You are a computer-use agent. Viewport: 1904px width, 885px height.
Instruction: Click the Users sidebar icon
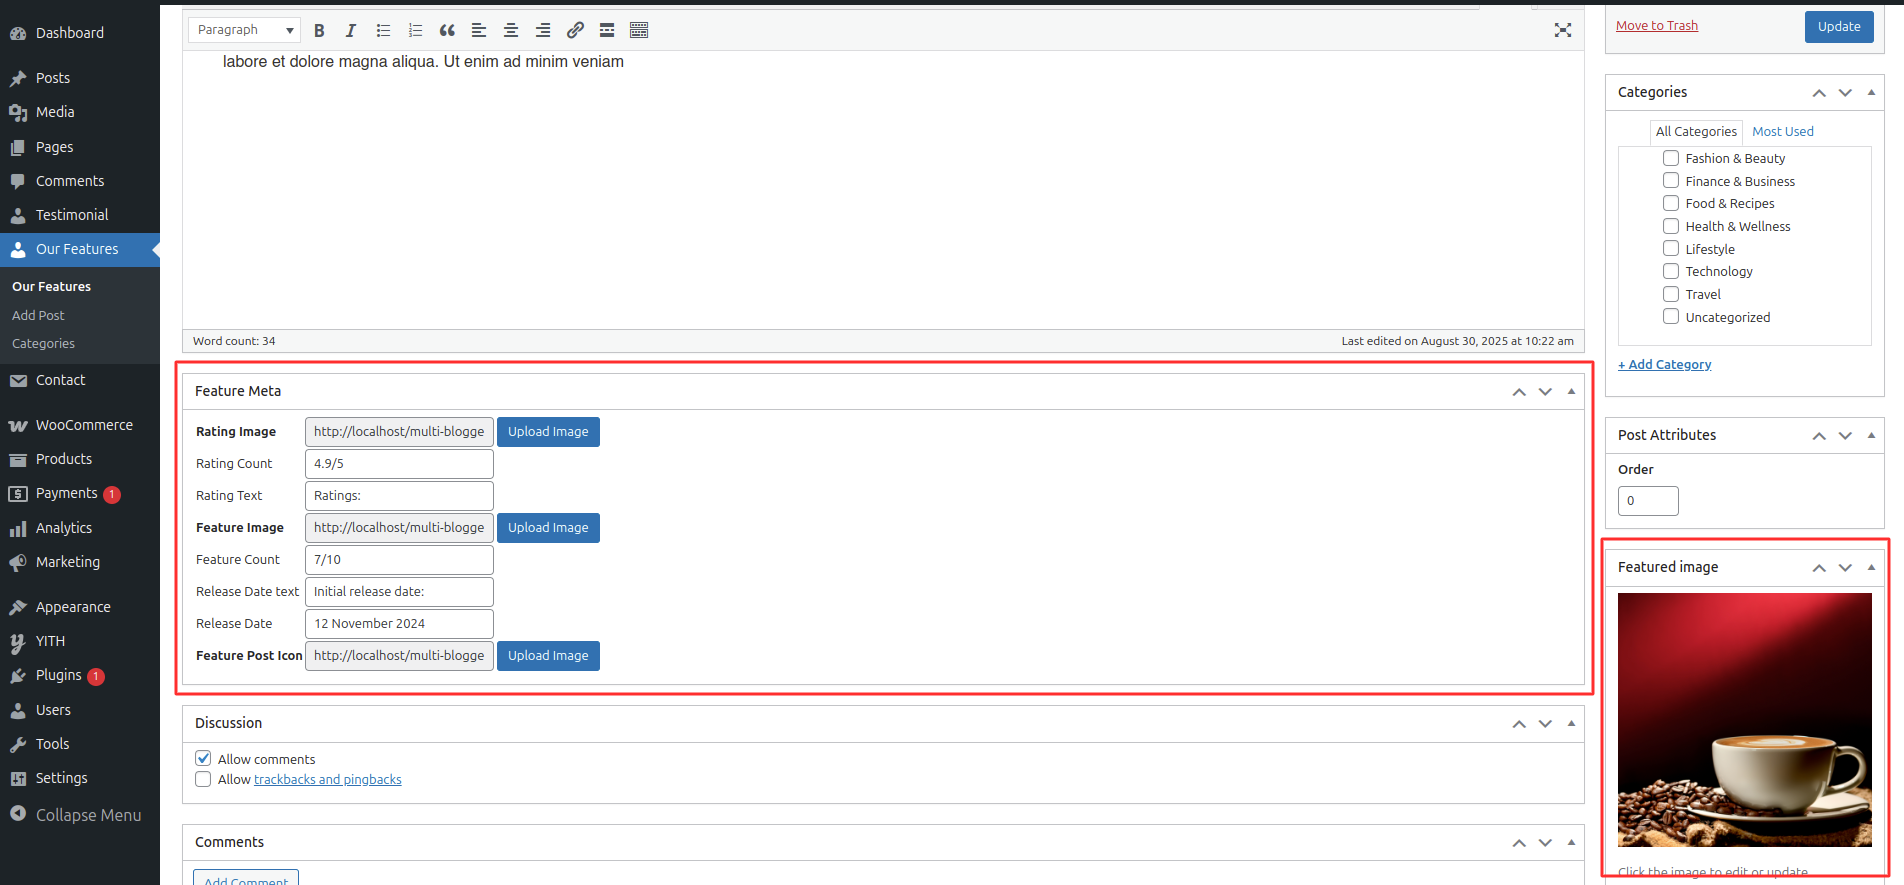point(18,710)
